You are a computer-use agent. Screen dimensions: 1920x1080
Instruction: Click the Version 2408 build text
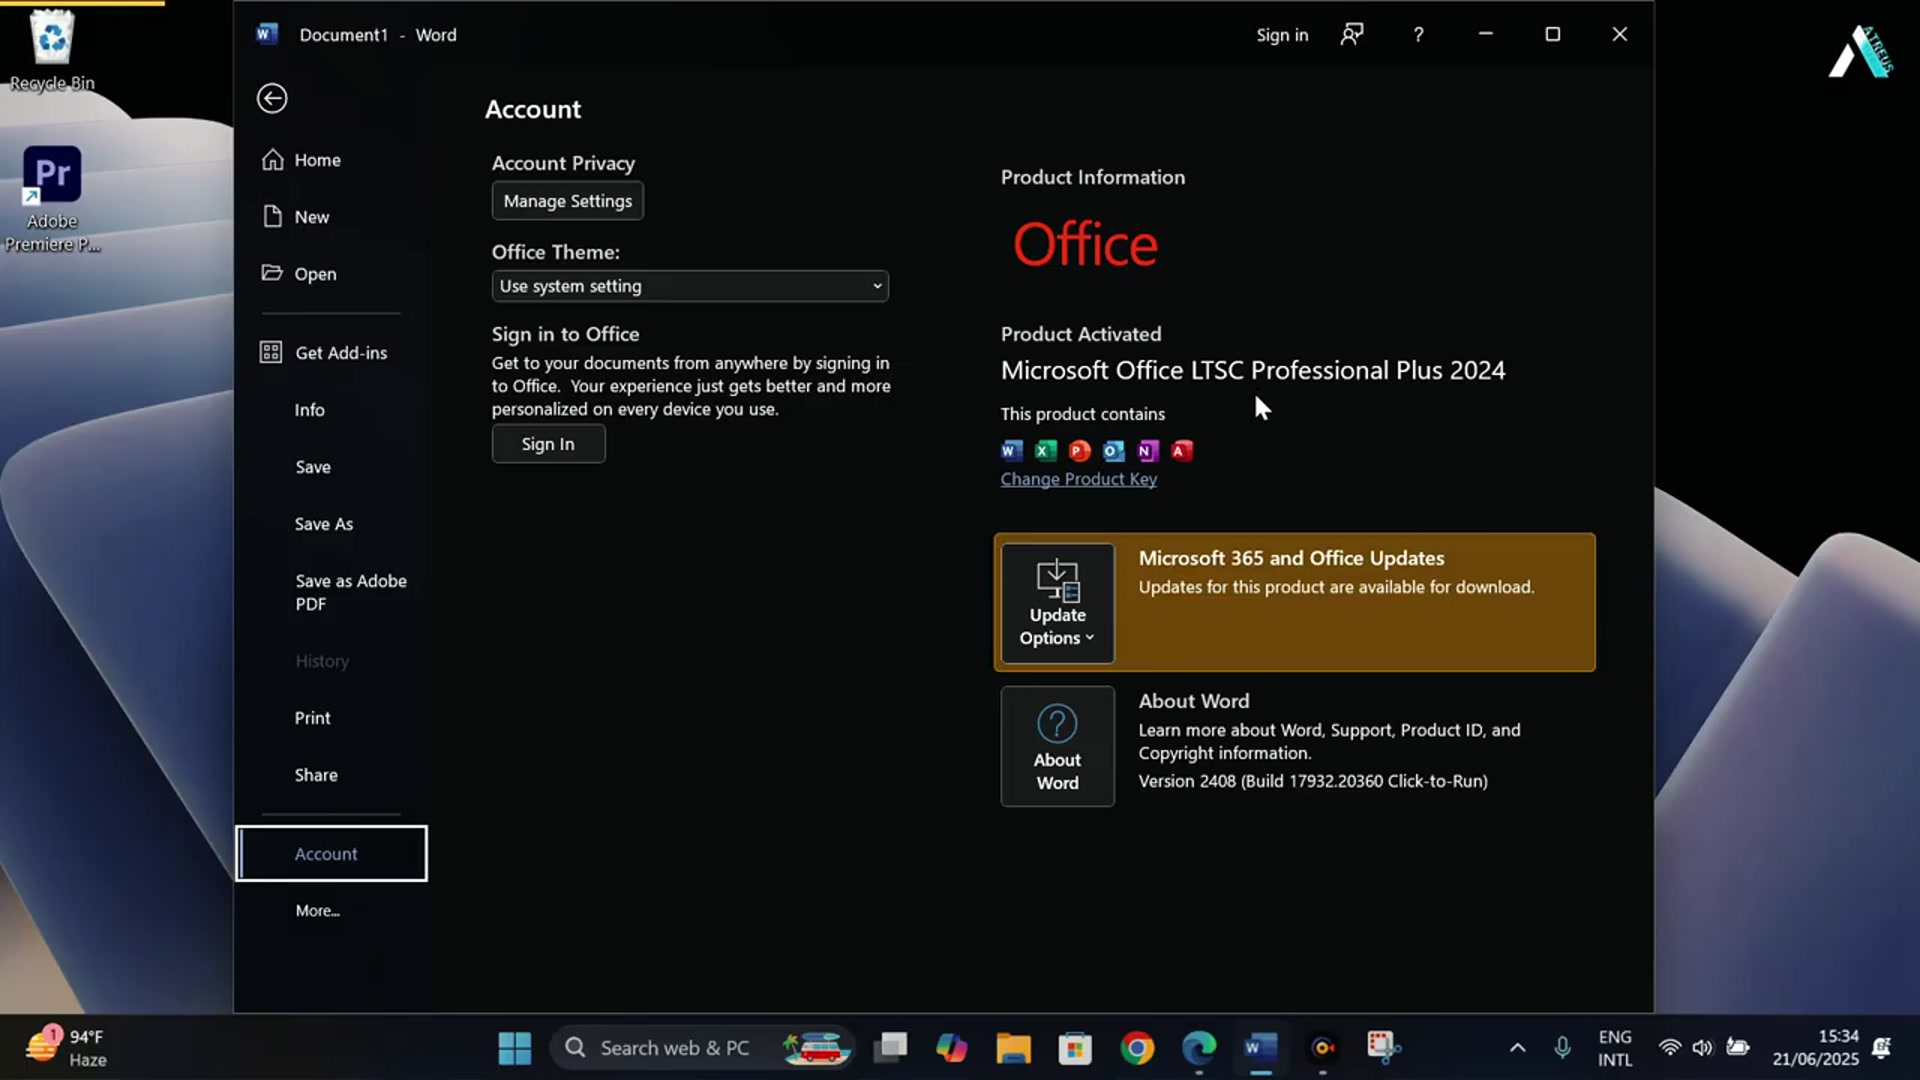pyautogui.click(x=1313, y=781)
